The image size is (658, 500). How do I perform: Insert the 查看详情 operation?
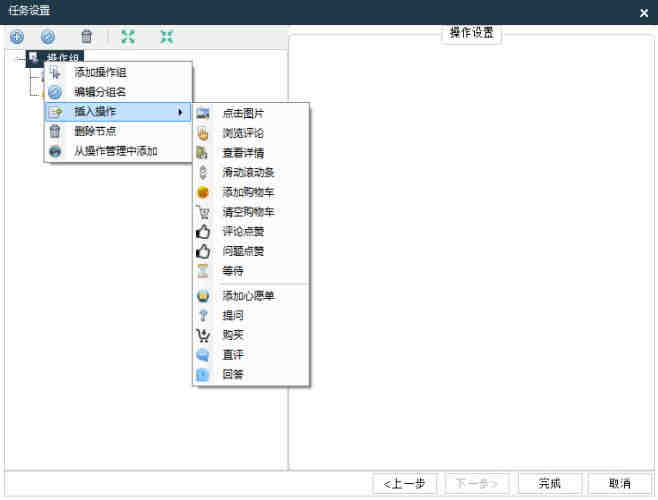point(251,153)
